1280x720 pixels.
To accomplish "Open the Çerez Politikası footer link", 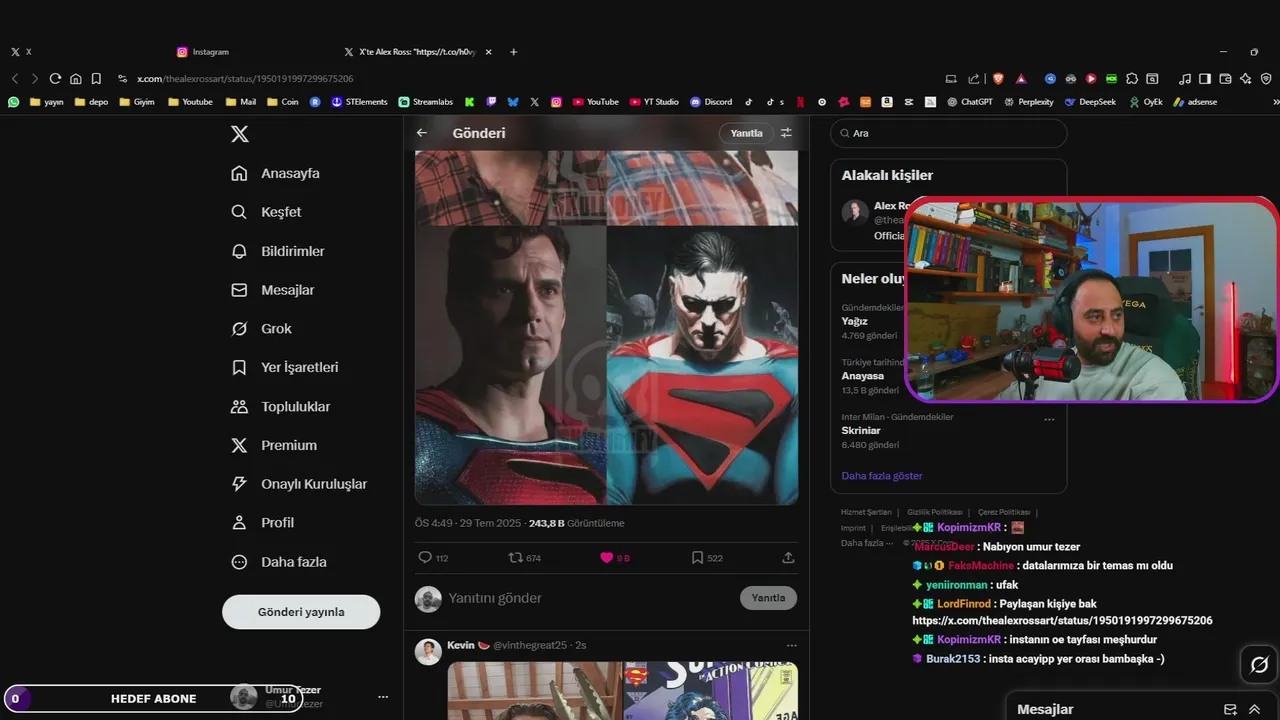I will (1004, 512).
